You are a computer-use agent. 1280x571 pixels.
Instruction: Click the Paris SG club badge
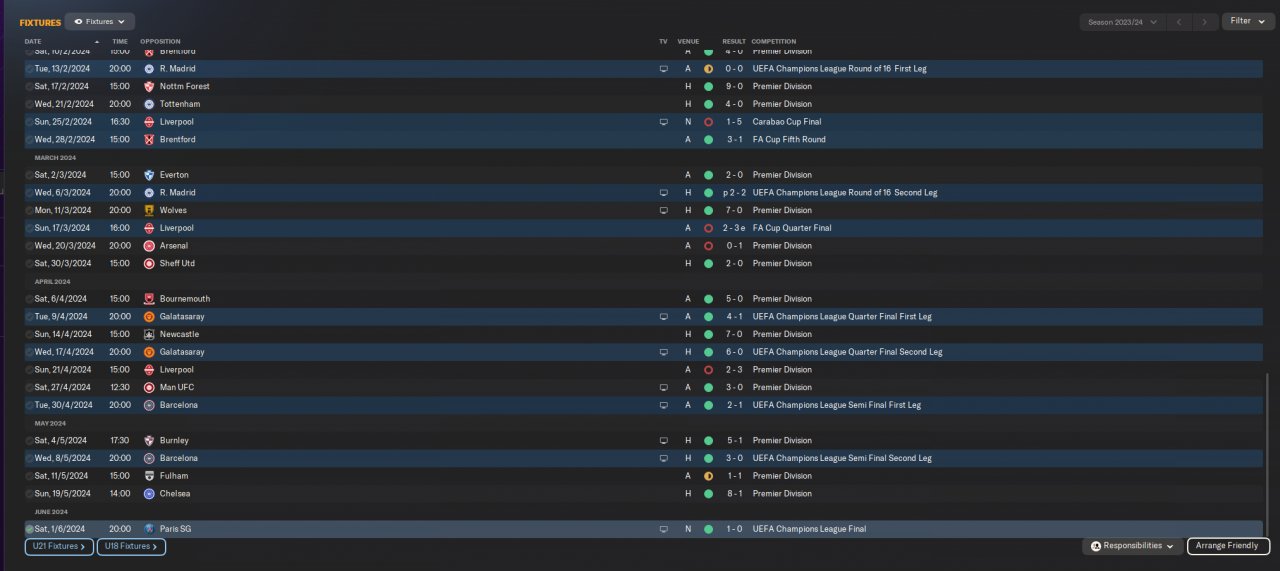[x=149, y=529]
